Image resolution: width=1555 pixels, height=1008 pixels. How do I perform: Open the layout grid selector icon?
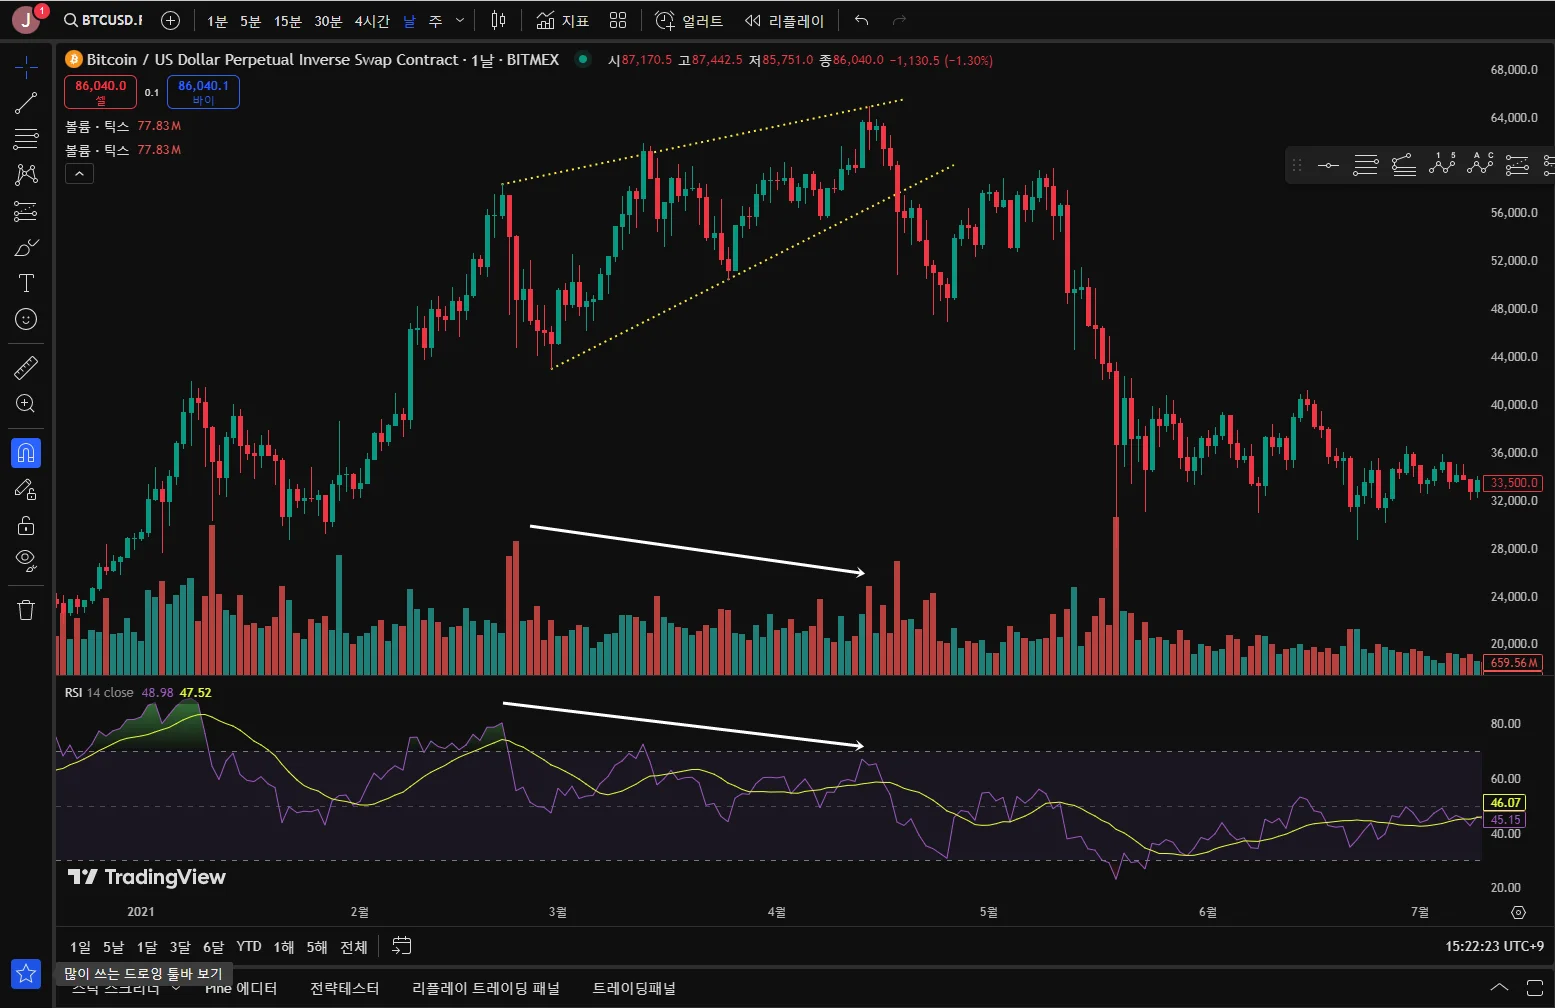[x=618, y=21]
